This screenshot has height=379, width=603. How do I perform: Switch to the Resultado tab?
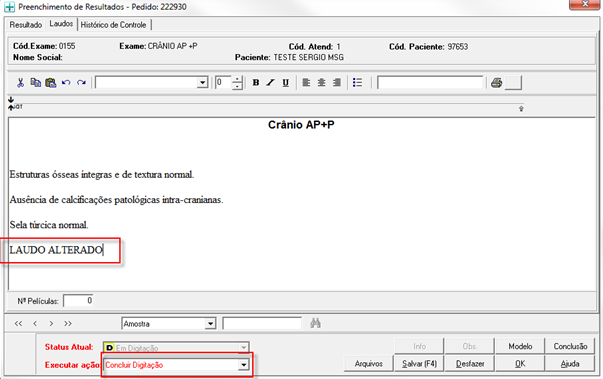point(25,25)
